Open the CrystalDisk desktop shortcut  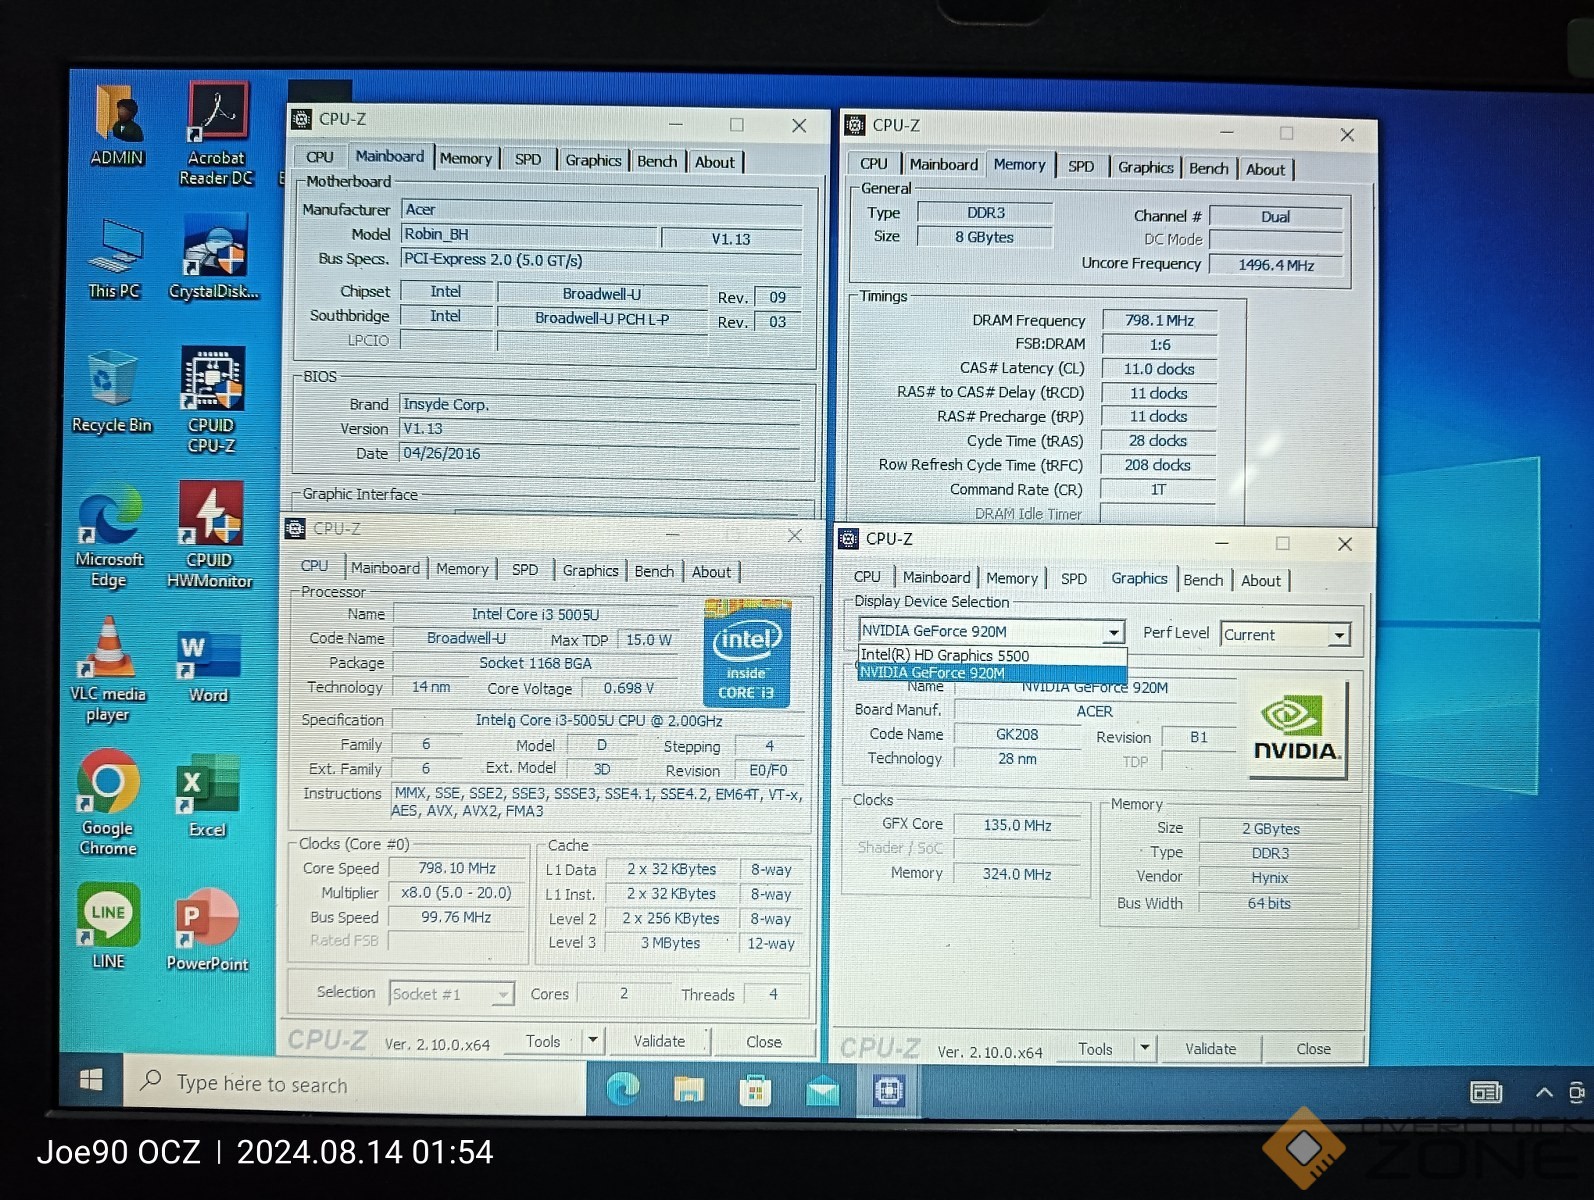214,258
